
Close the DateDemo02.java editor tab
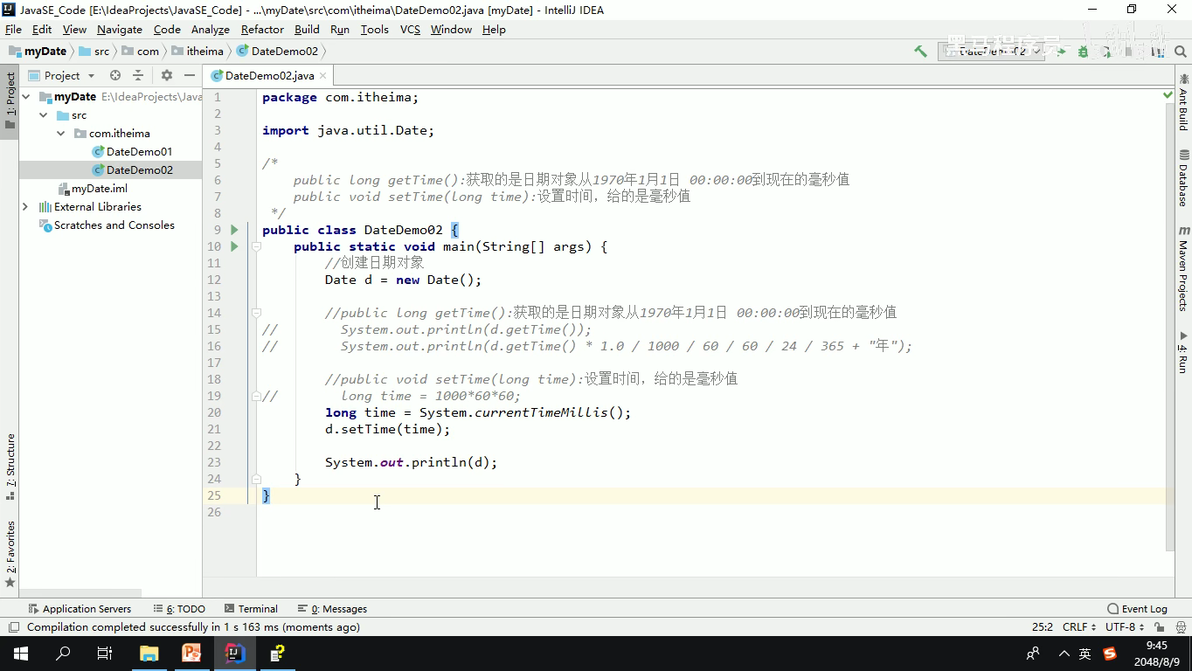(x=323, y=75)
